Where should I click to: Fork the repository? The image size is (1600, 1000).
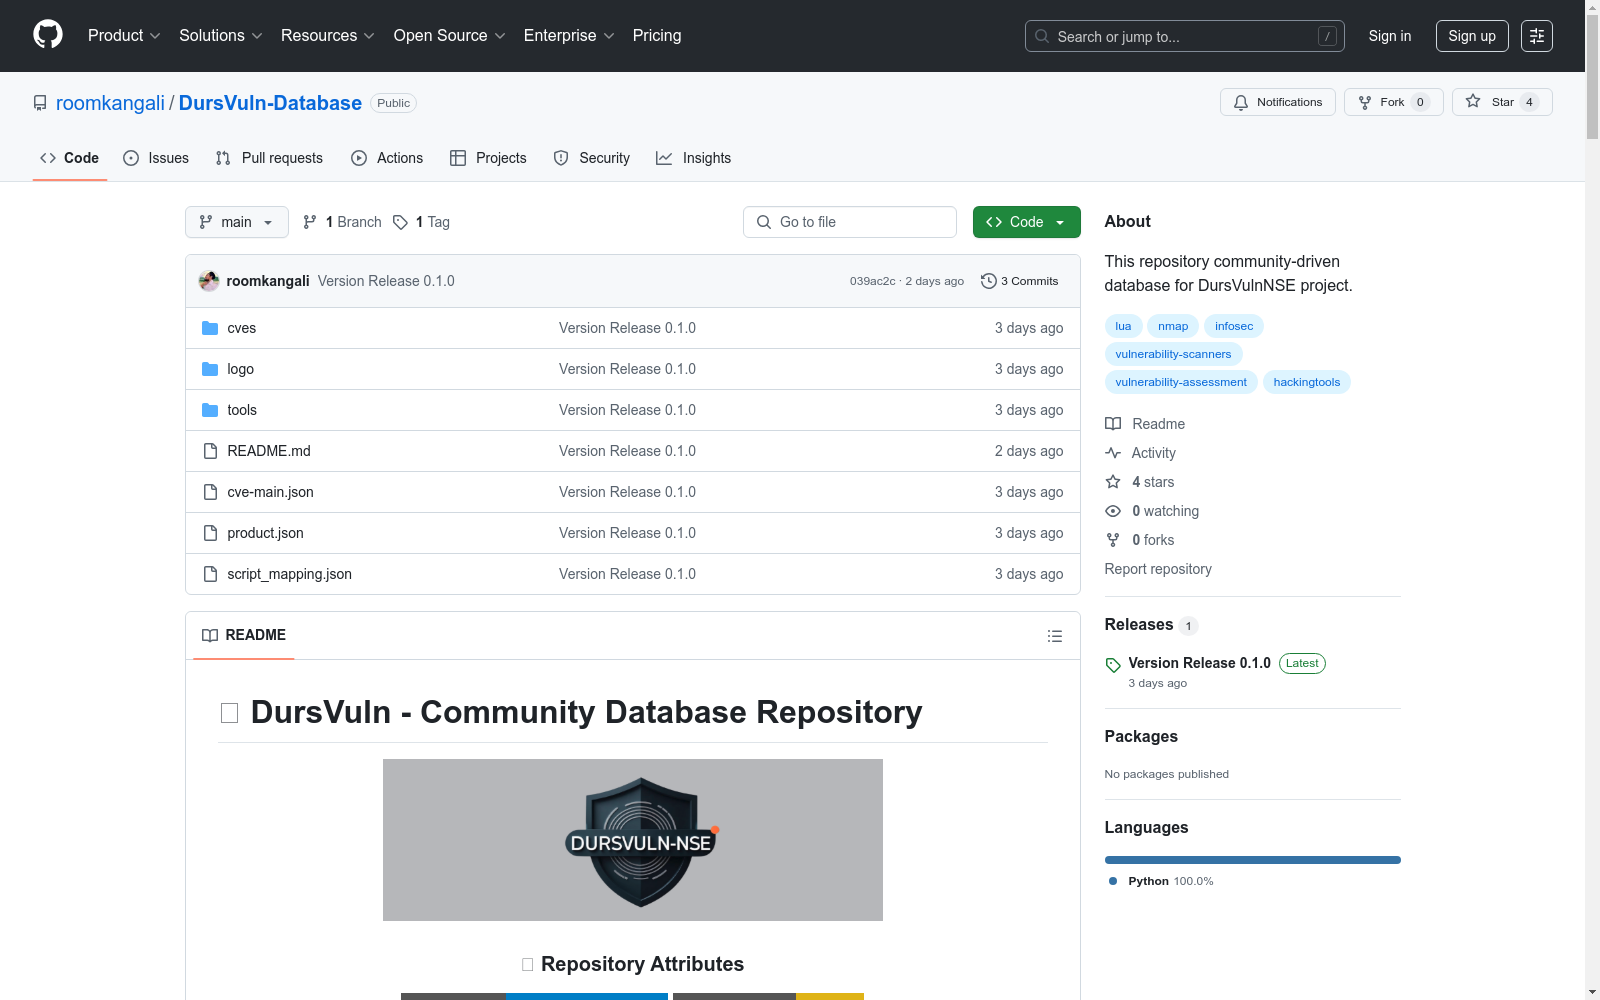[x=1394, y=102]
